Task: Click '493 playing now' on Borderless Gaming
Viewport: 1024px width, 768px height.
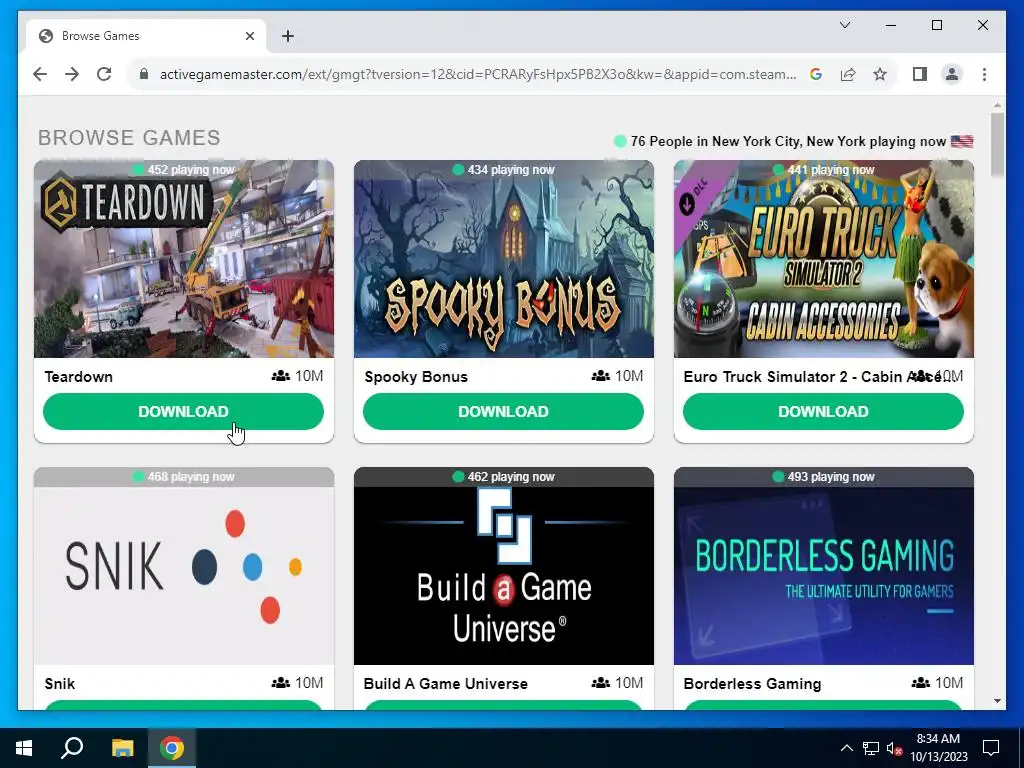Action: tap(831, 477)
